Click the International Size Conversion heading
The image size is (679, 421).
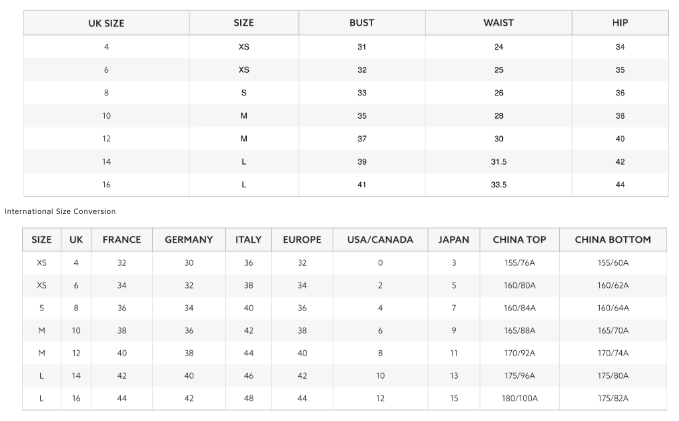(60, 211)
